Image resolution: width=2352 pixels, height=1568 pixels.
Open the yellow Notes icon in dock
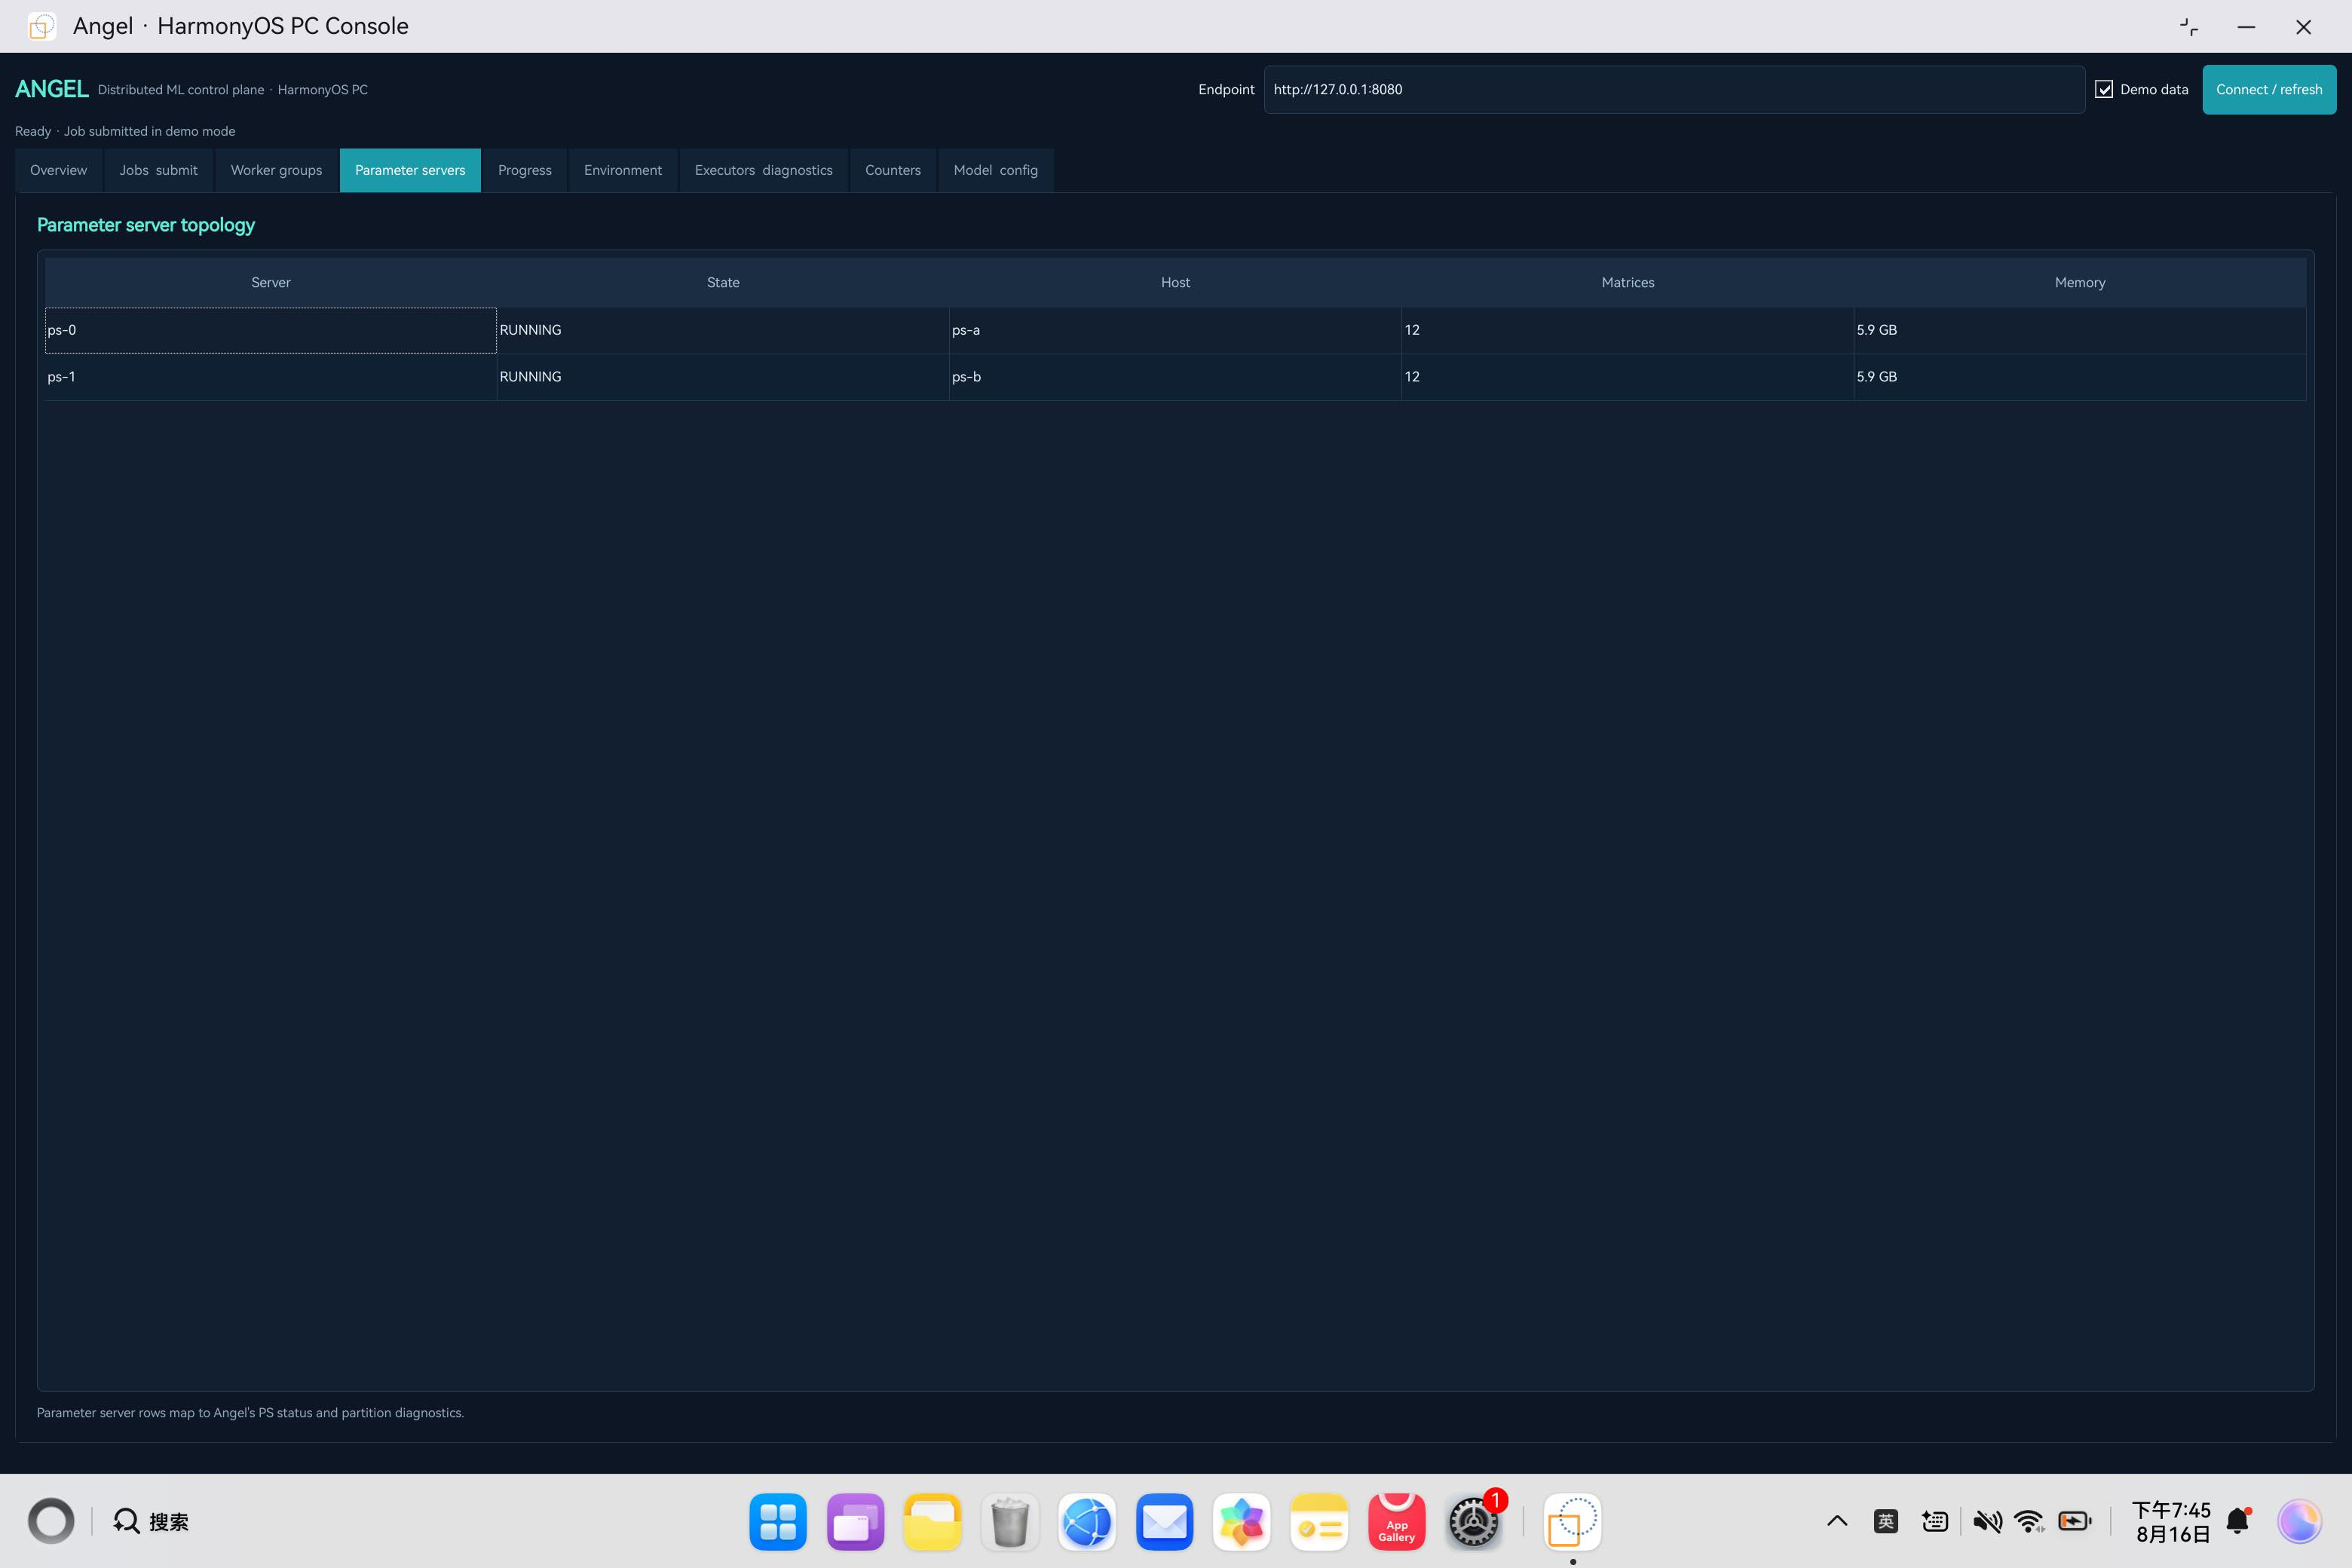pos(1319,1521)
